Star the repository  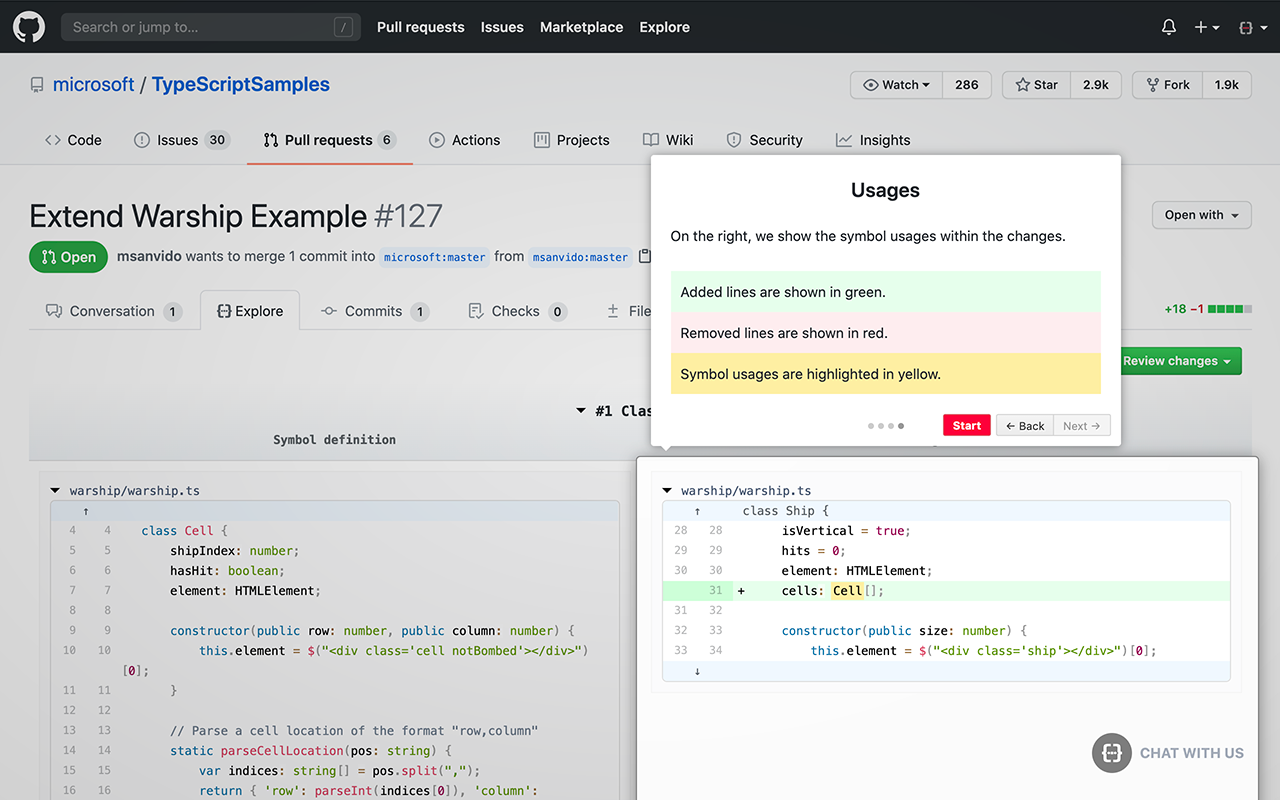1036,85
